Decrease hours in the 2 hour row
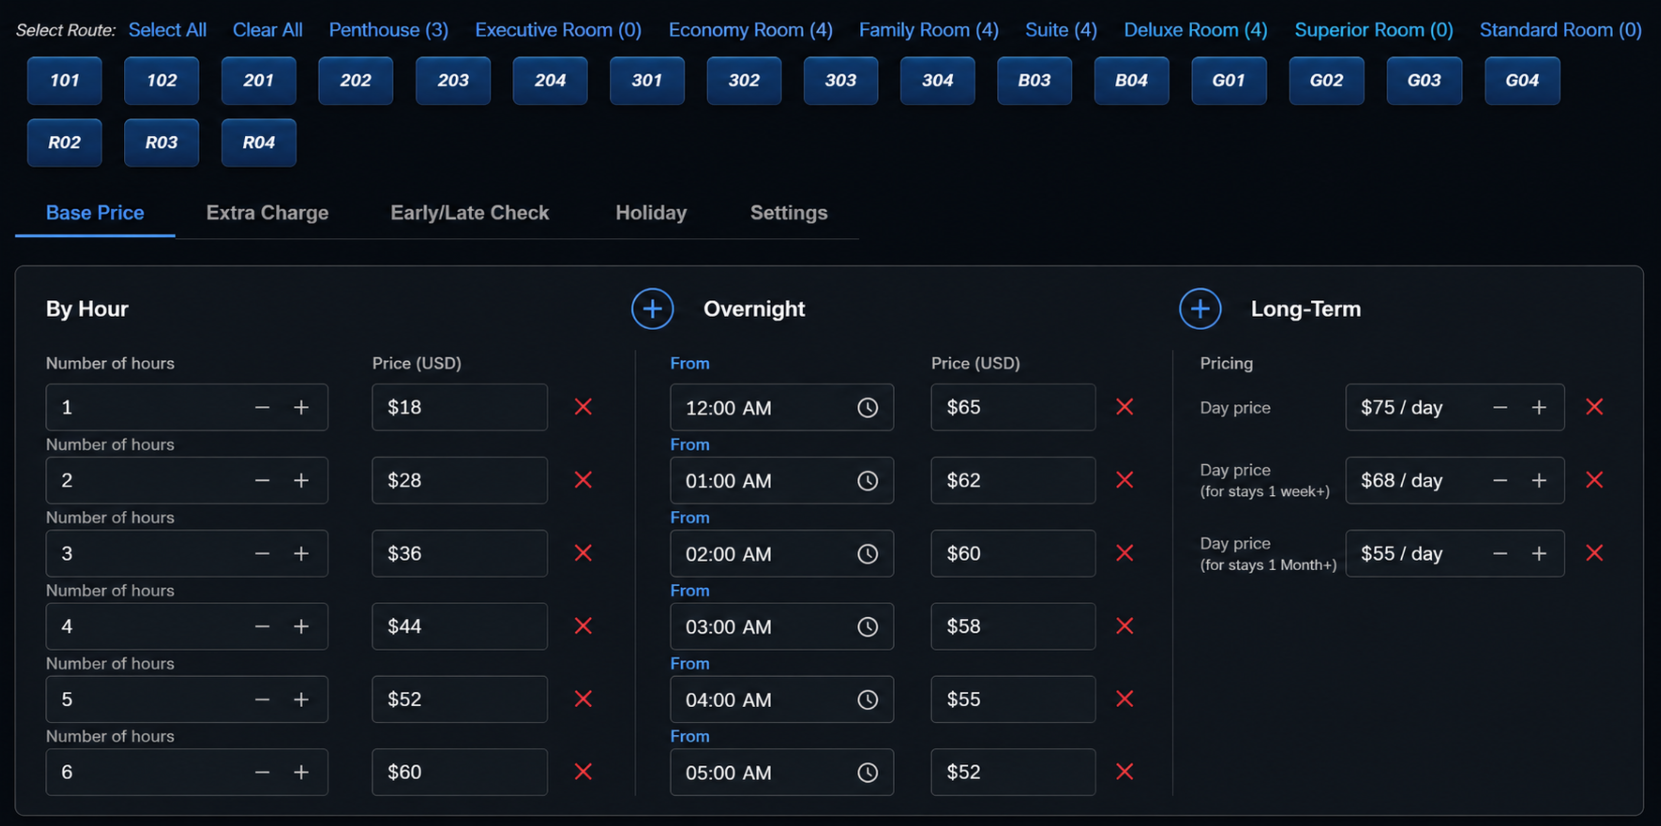The width and height of the screenshot is (1661, 826). (x=262, y=480)
